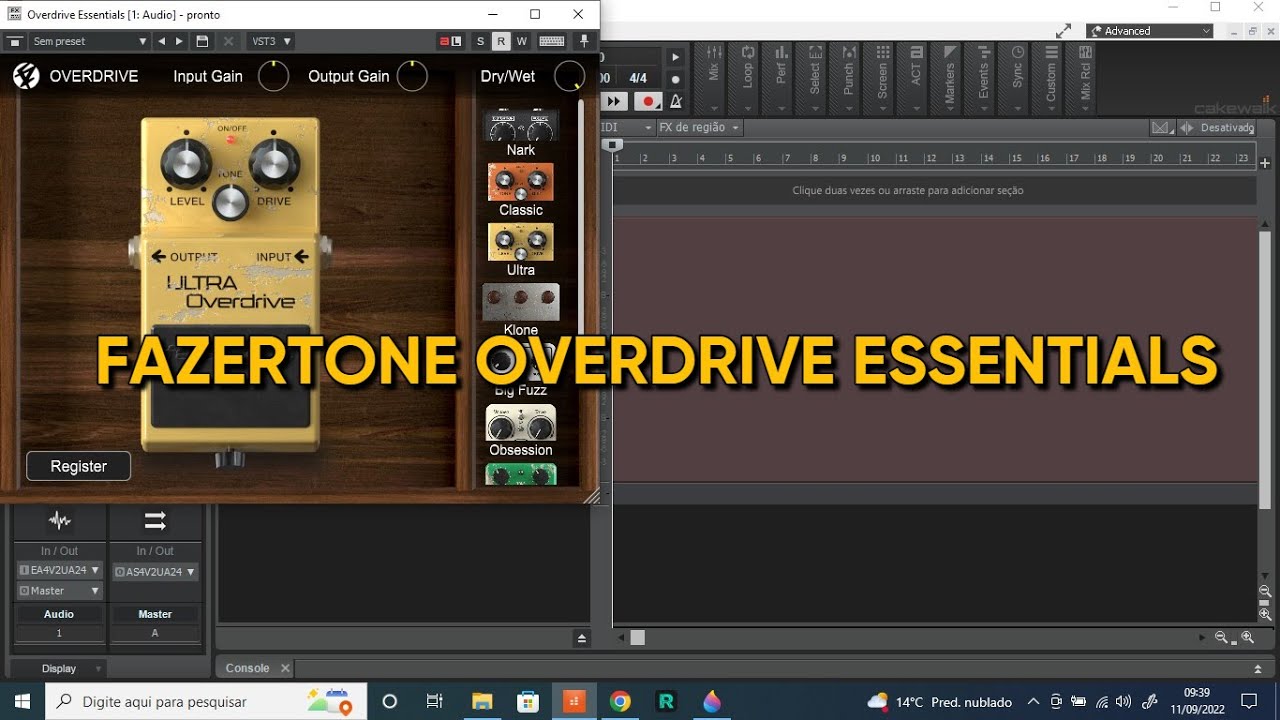
Task: Go to previous preset arrow
Action: (161, 41)
